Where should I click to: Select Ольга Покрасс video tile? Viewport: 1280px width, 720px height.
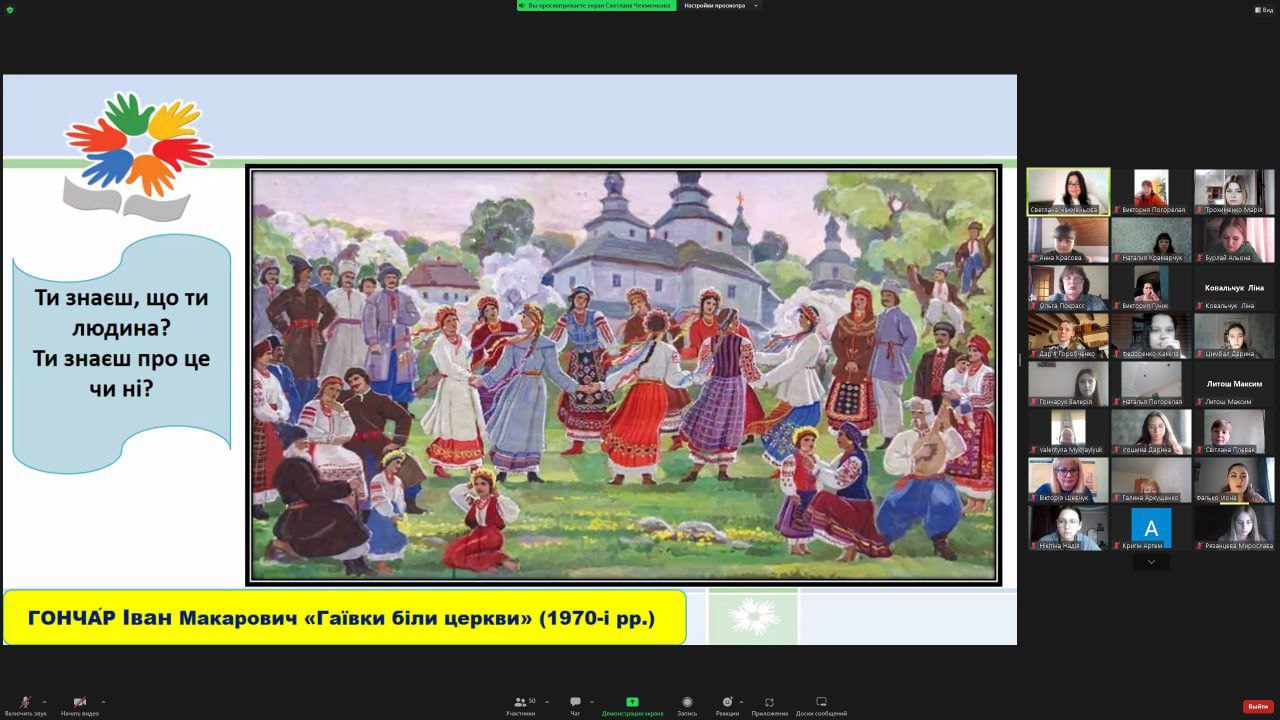(x=1068, y=288)
